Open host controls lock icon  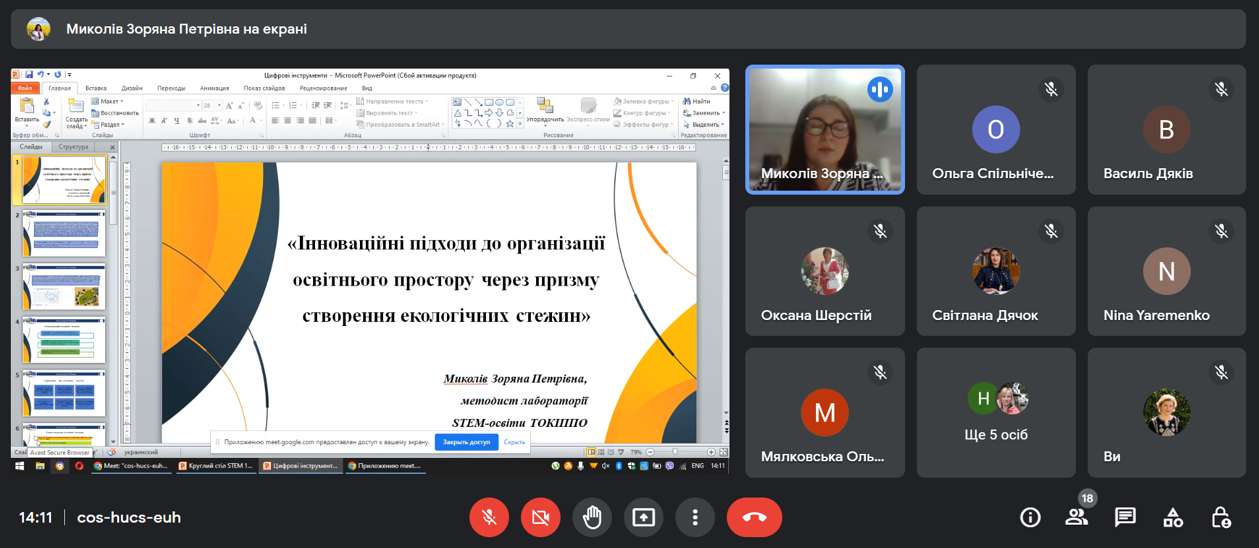(x=1221, y=517)
